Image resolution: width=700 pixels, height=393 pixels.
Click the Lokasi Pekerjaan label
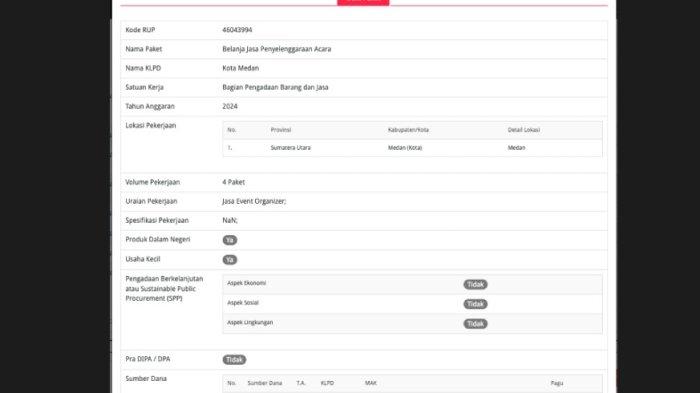(150, 125)
